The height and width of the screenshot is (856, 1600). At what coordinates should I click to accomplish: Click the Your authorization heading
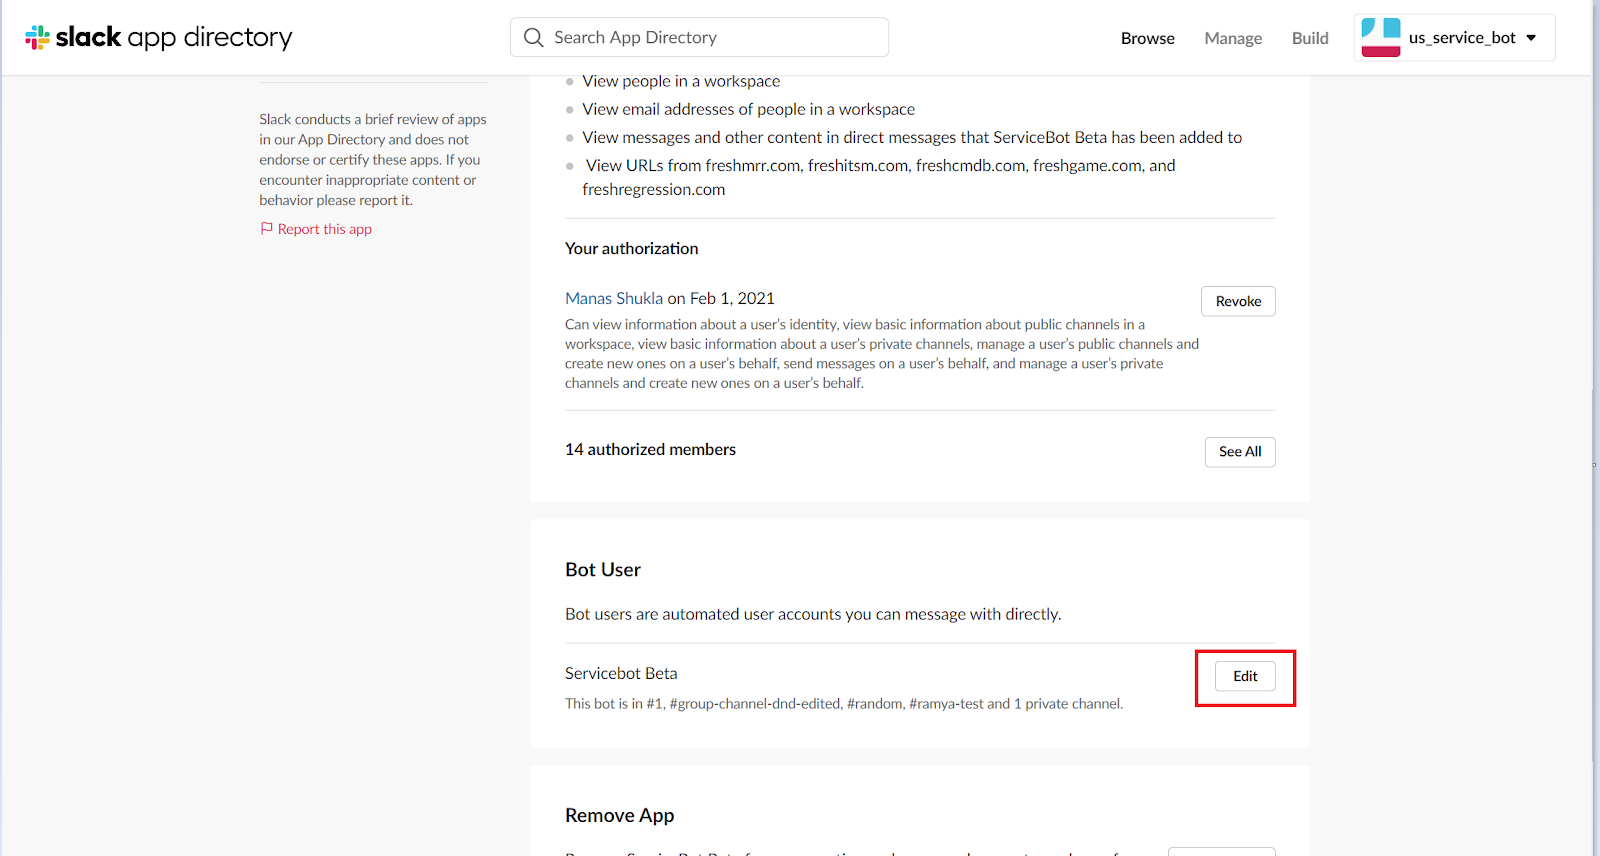pos(632,248)
